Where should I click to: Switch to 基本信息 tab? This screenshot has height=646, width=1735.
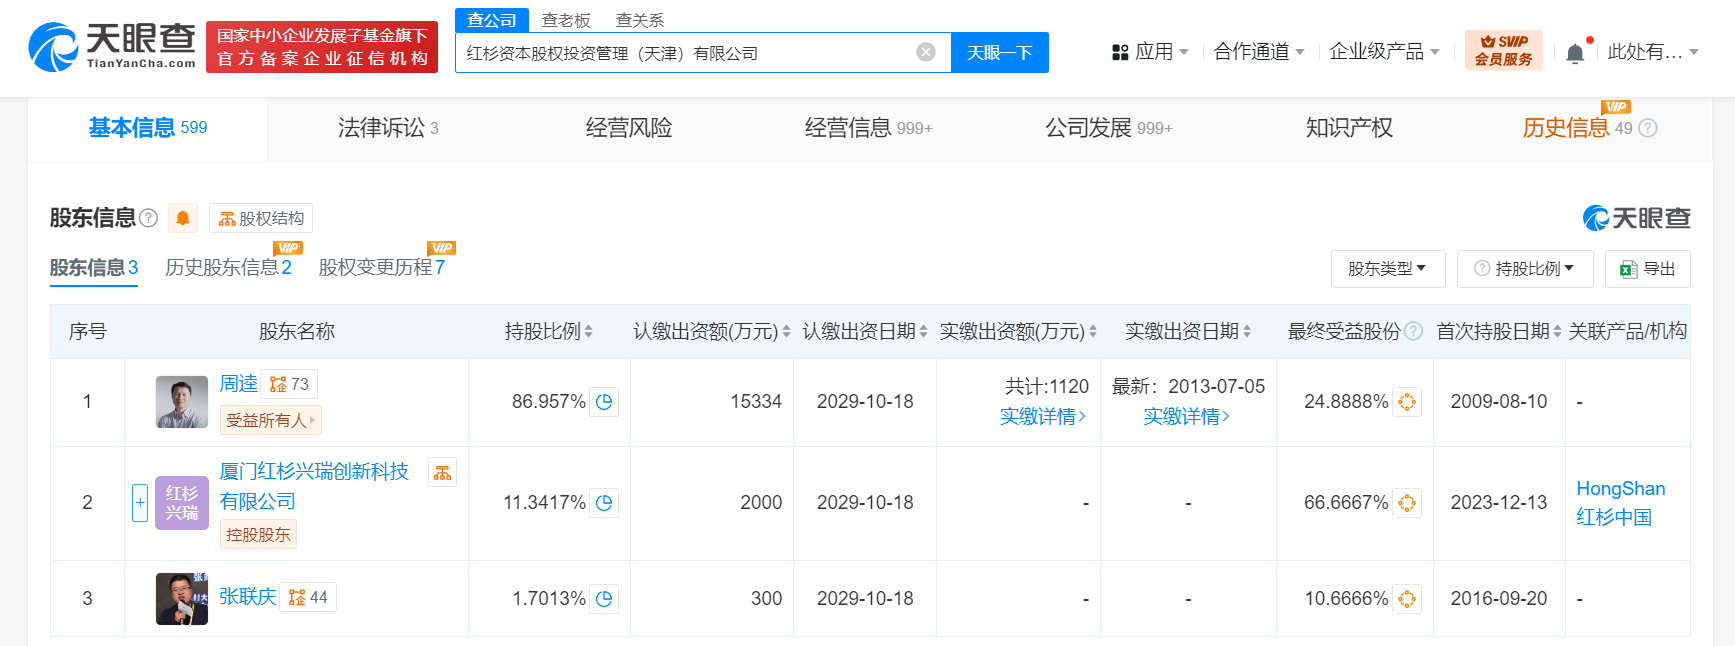point(148,128)
